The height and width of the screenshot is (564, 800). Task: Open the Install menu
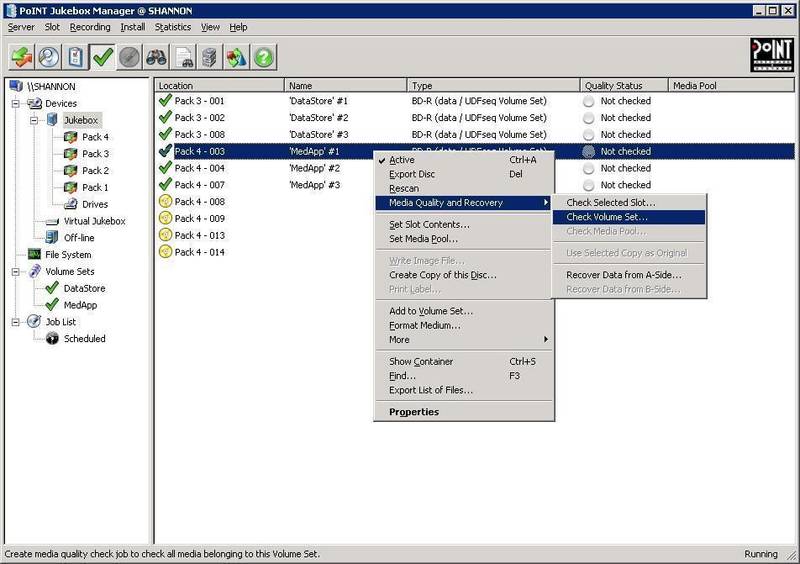(x=133, y=27)
